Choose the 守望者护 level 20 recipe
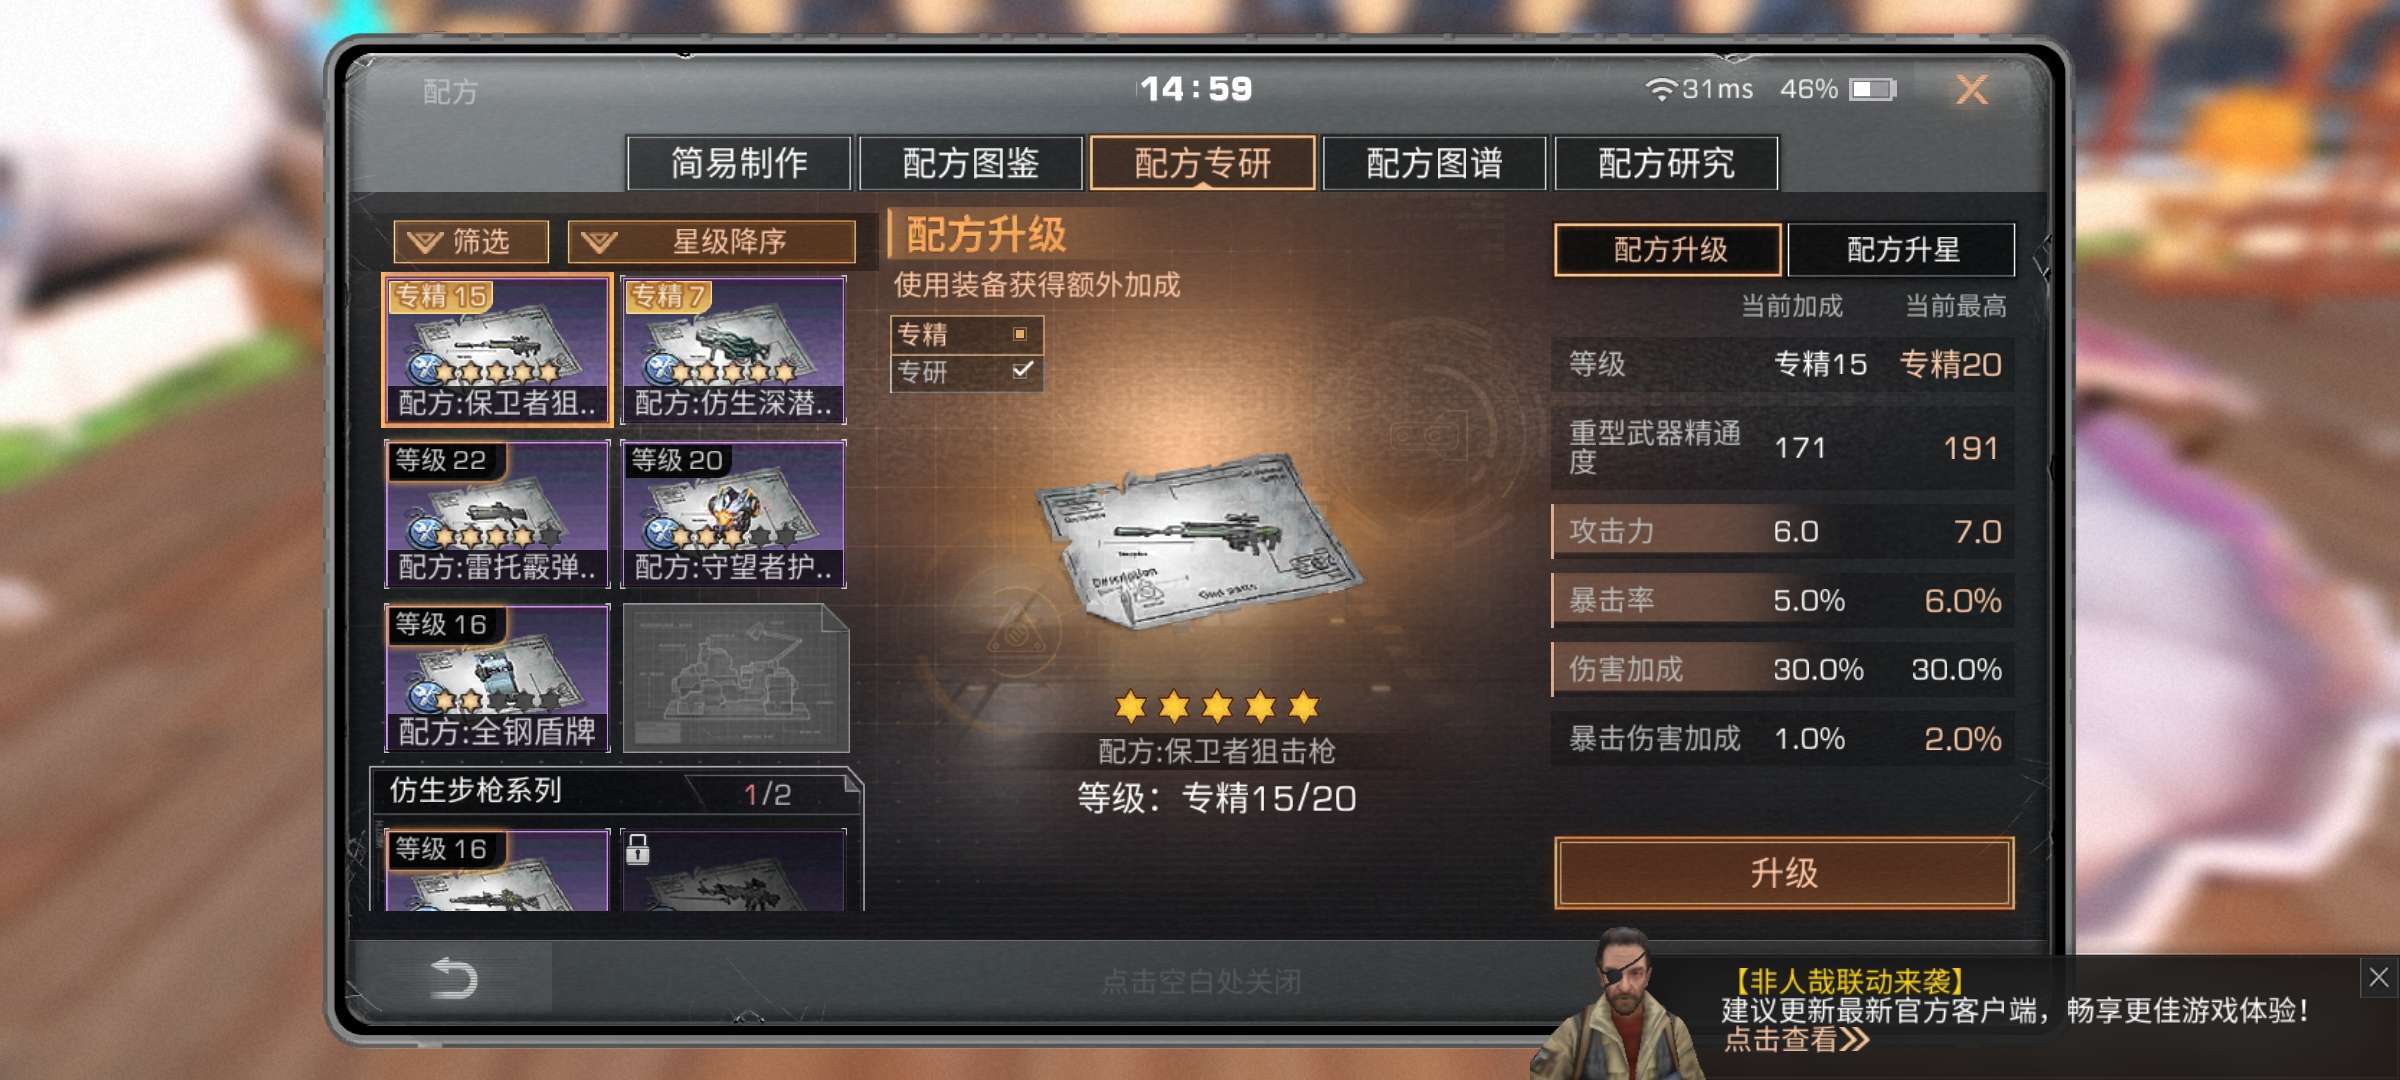The width and height of the screenshot is (2400, 1080). [734, 514]
